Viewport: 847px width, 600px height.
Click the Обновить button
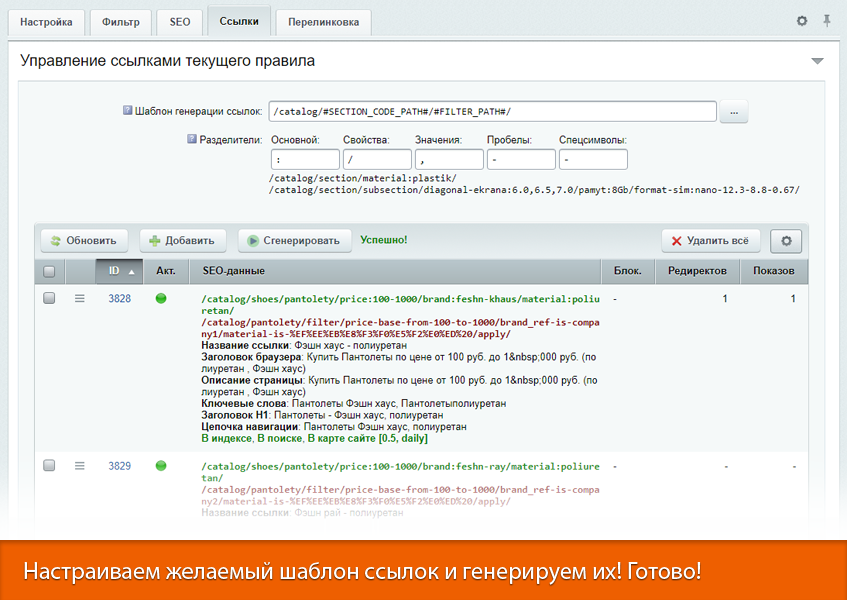tap(84, 241)
